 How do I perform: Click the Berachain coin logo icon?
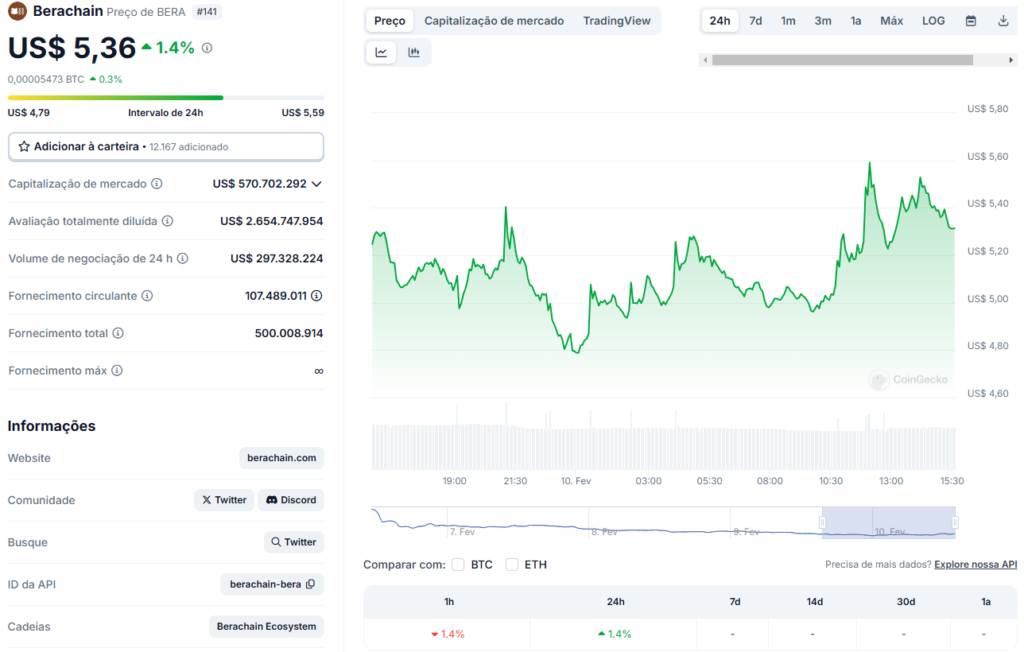pos(17,10)
